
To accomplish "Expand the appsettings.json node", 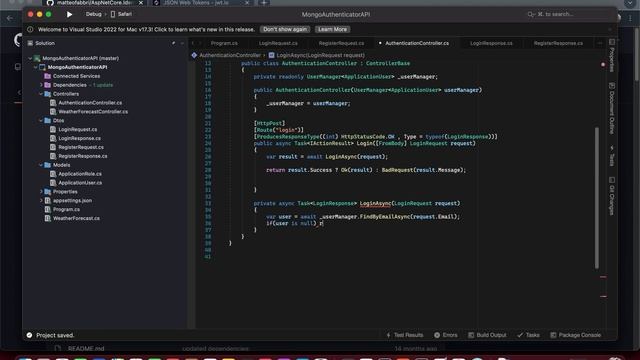I will point(41,200).
